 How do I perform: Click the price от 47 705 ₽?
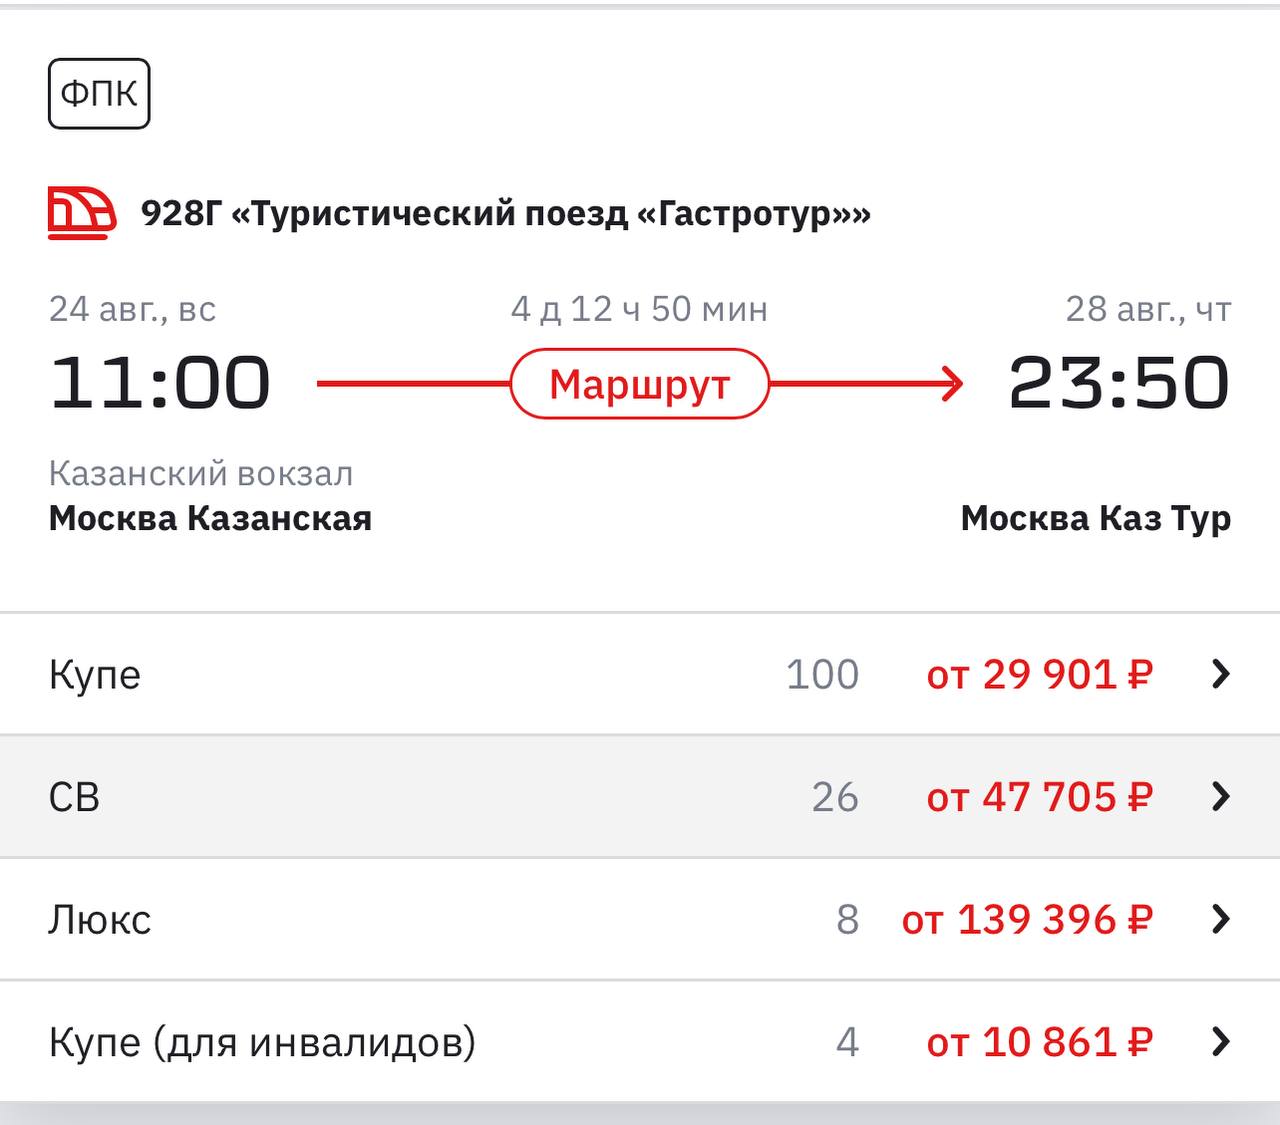[x=1040, y=797]
